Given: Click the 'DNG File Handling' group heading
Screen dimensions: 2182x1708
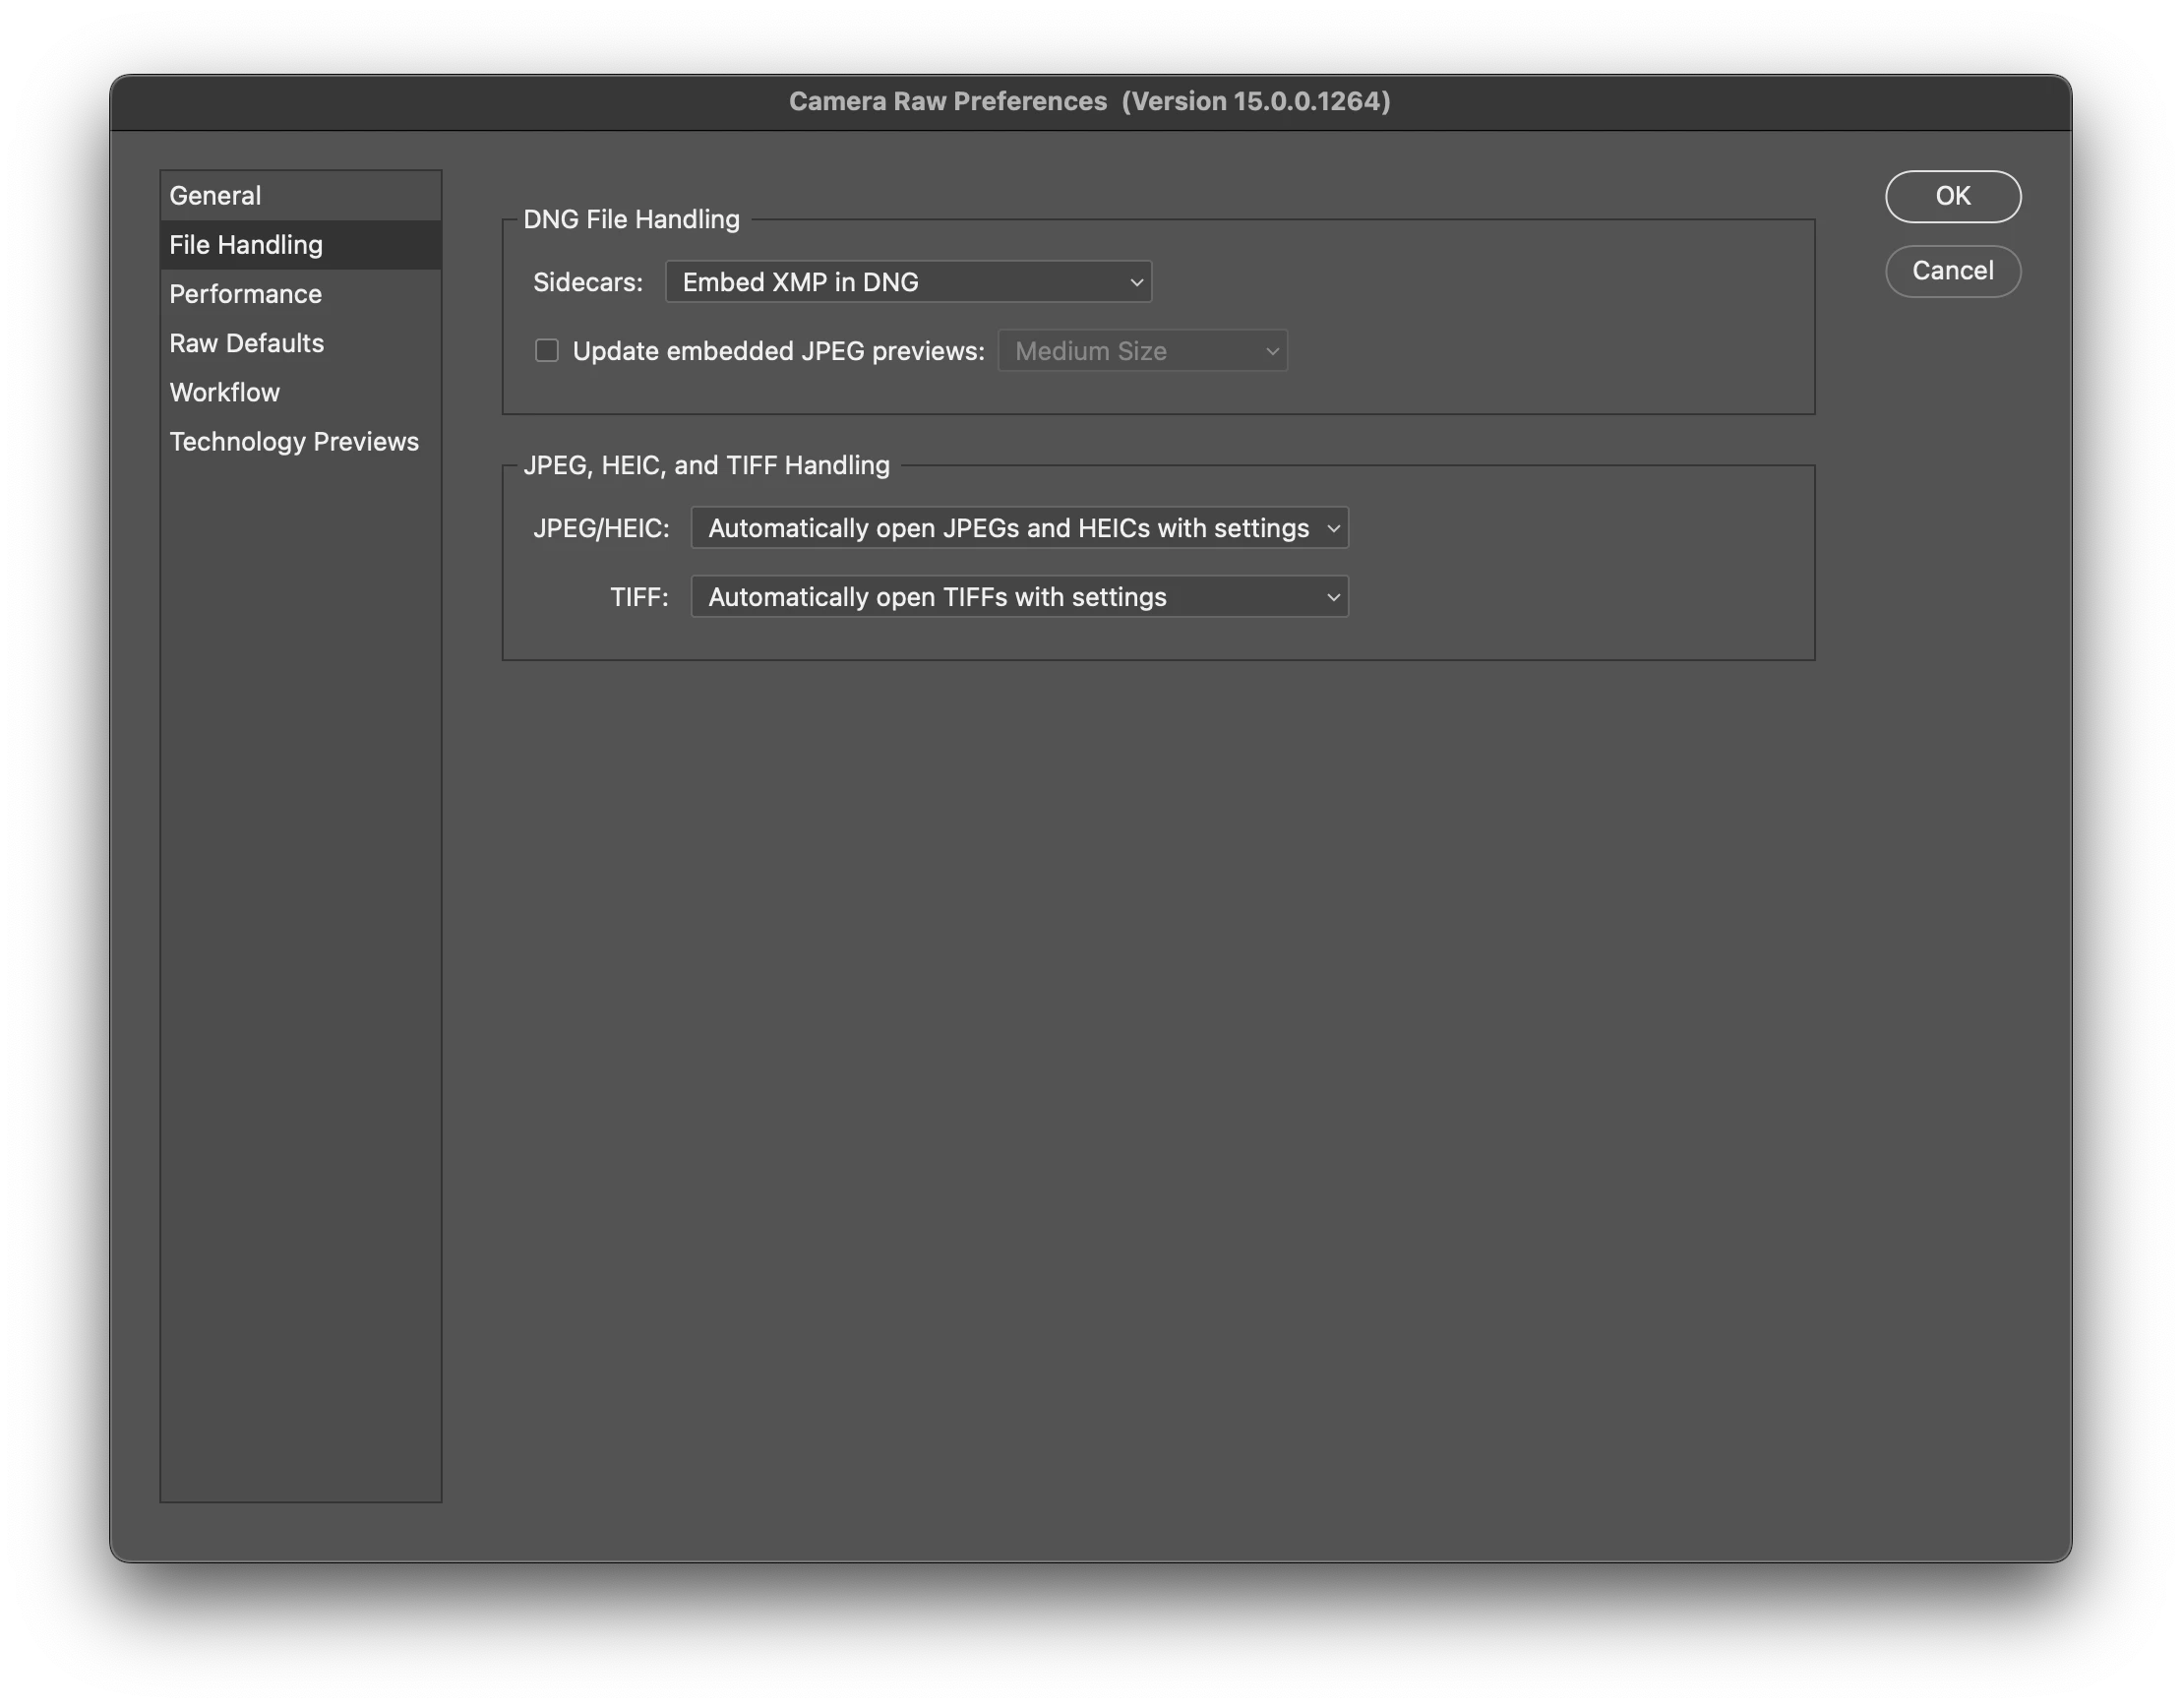Looking at the screenshot, I should pyautogui.click(x=631, y=219).
